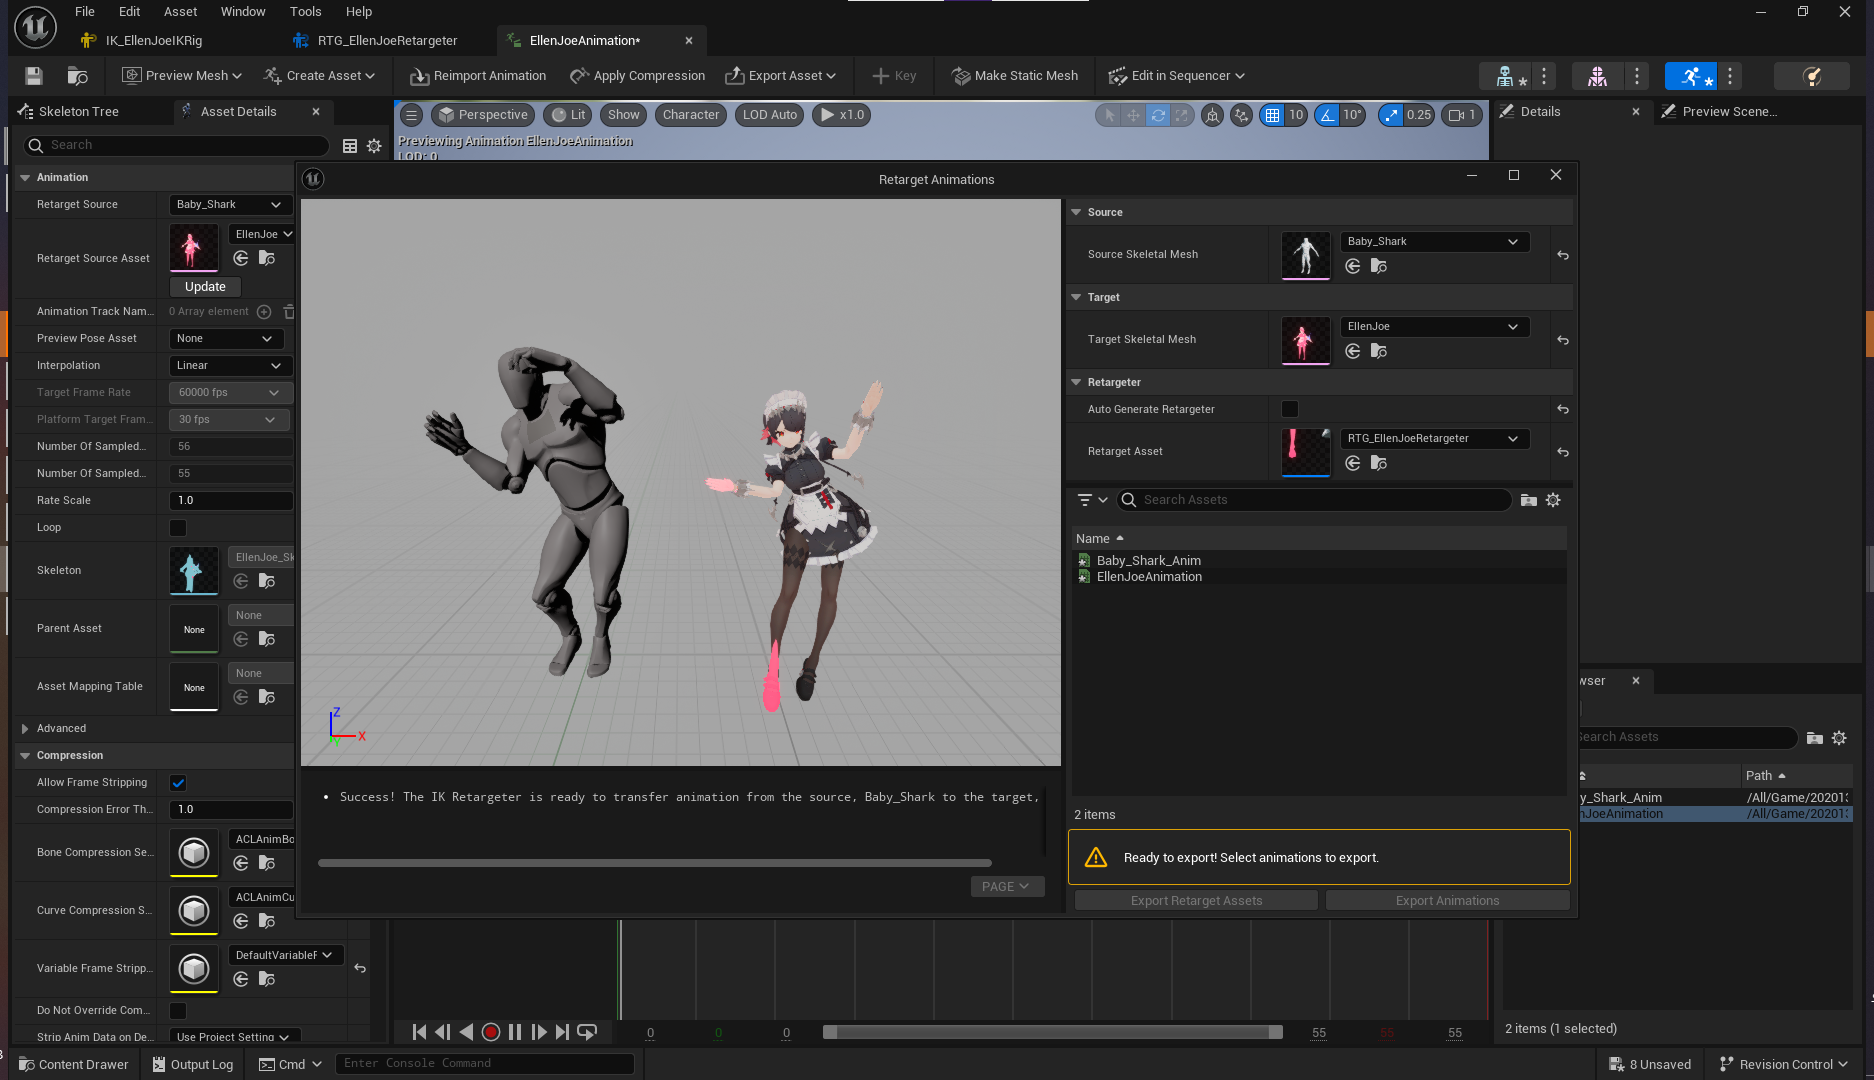Switch to Skeleton editor mode icon
This screenshot has height=1080, width=1874.
click(1506, 76)
